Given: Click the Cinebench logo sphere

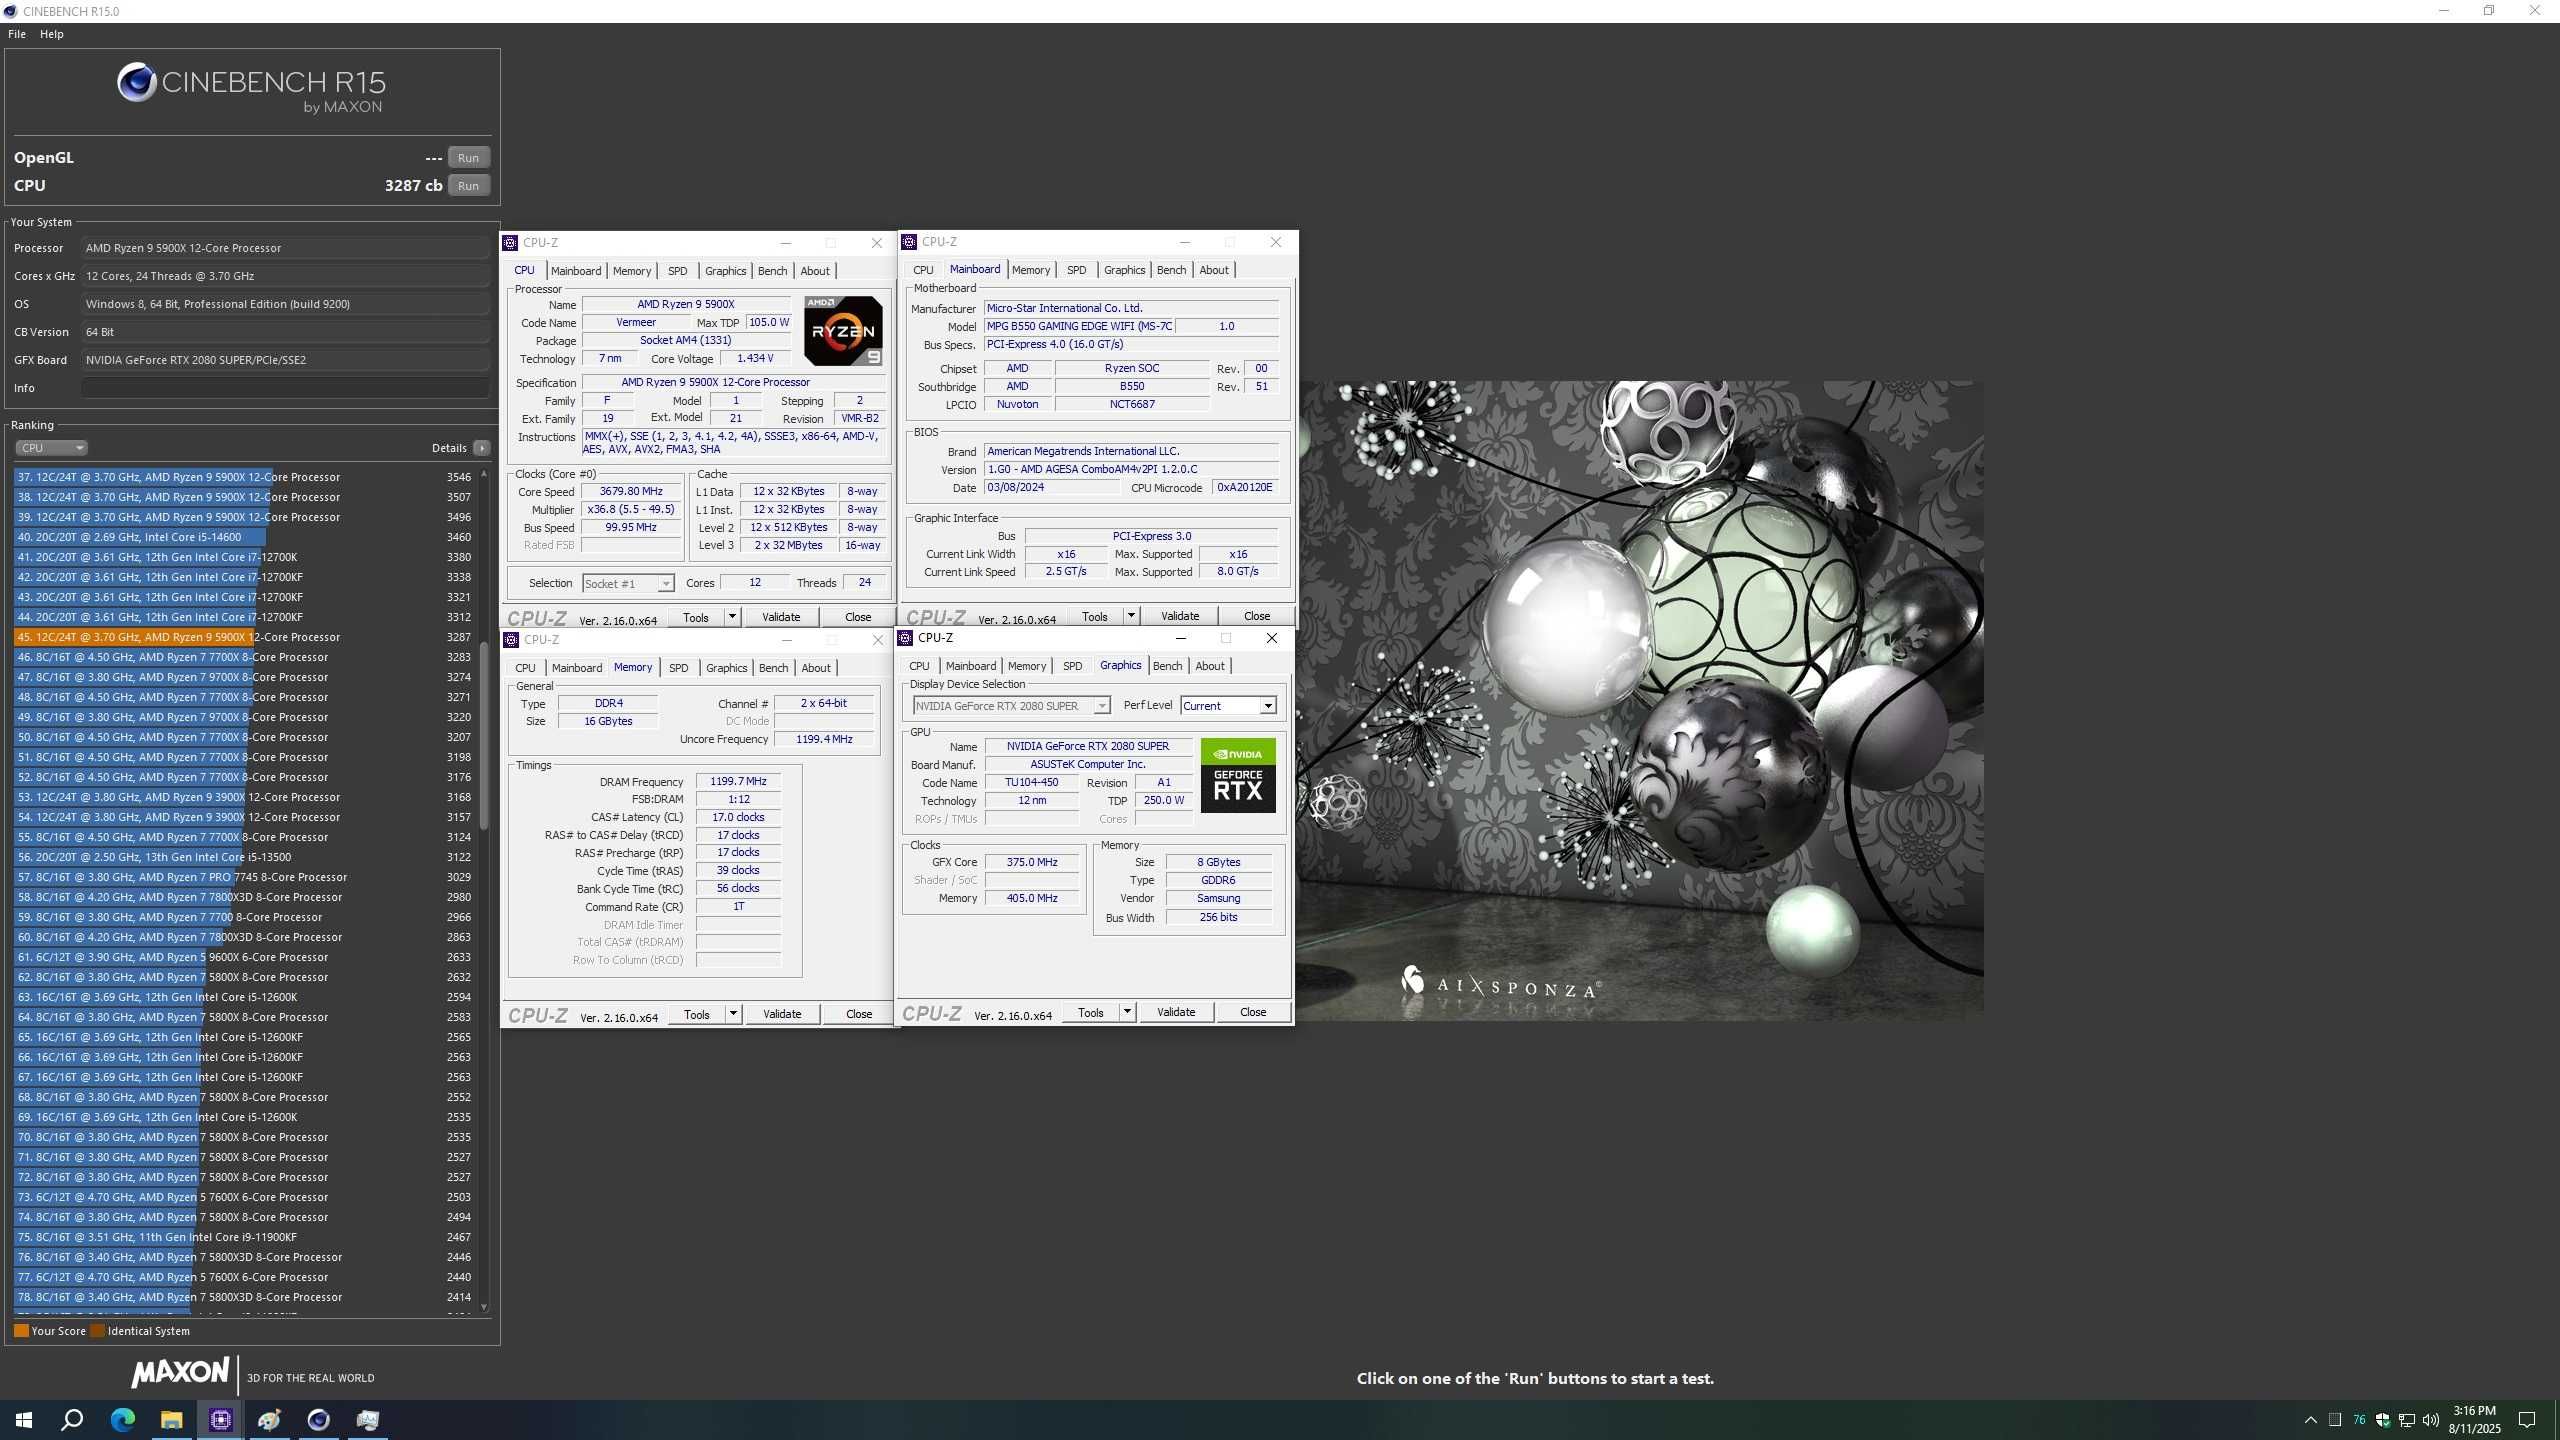Looking at the screenshot, I should (137, 82).
